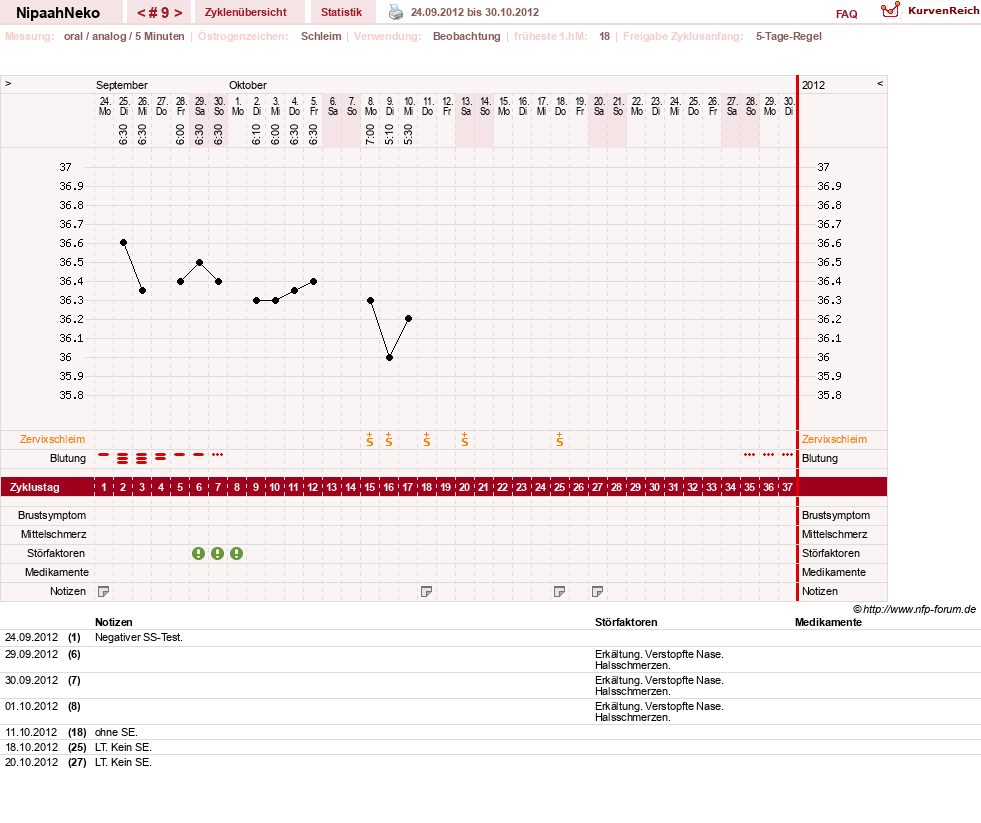Viewport: 981px width, 823px height.
Task: Click the 5-Tage-Regel setting value
Action: point(788,36)
